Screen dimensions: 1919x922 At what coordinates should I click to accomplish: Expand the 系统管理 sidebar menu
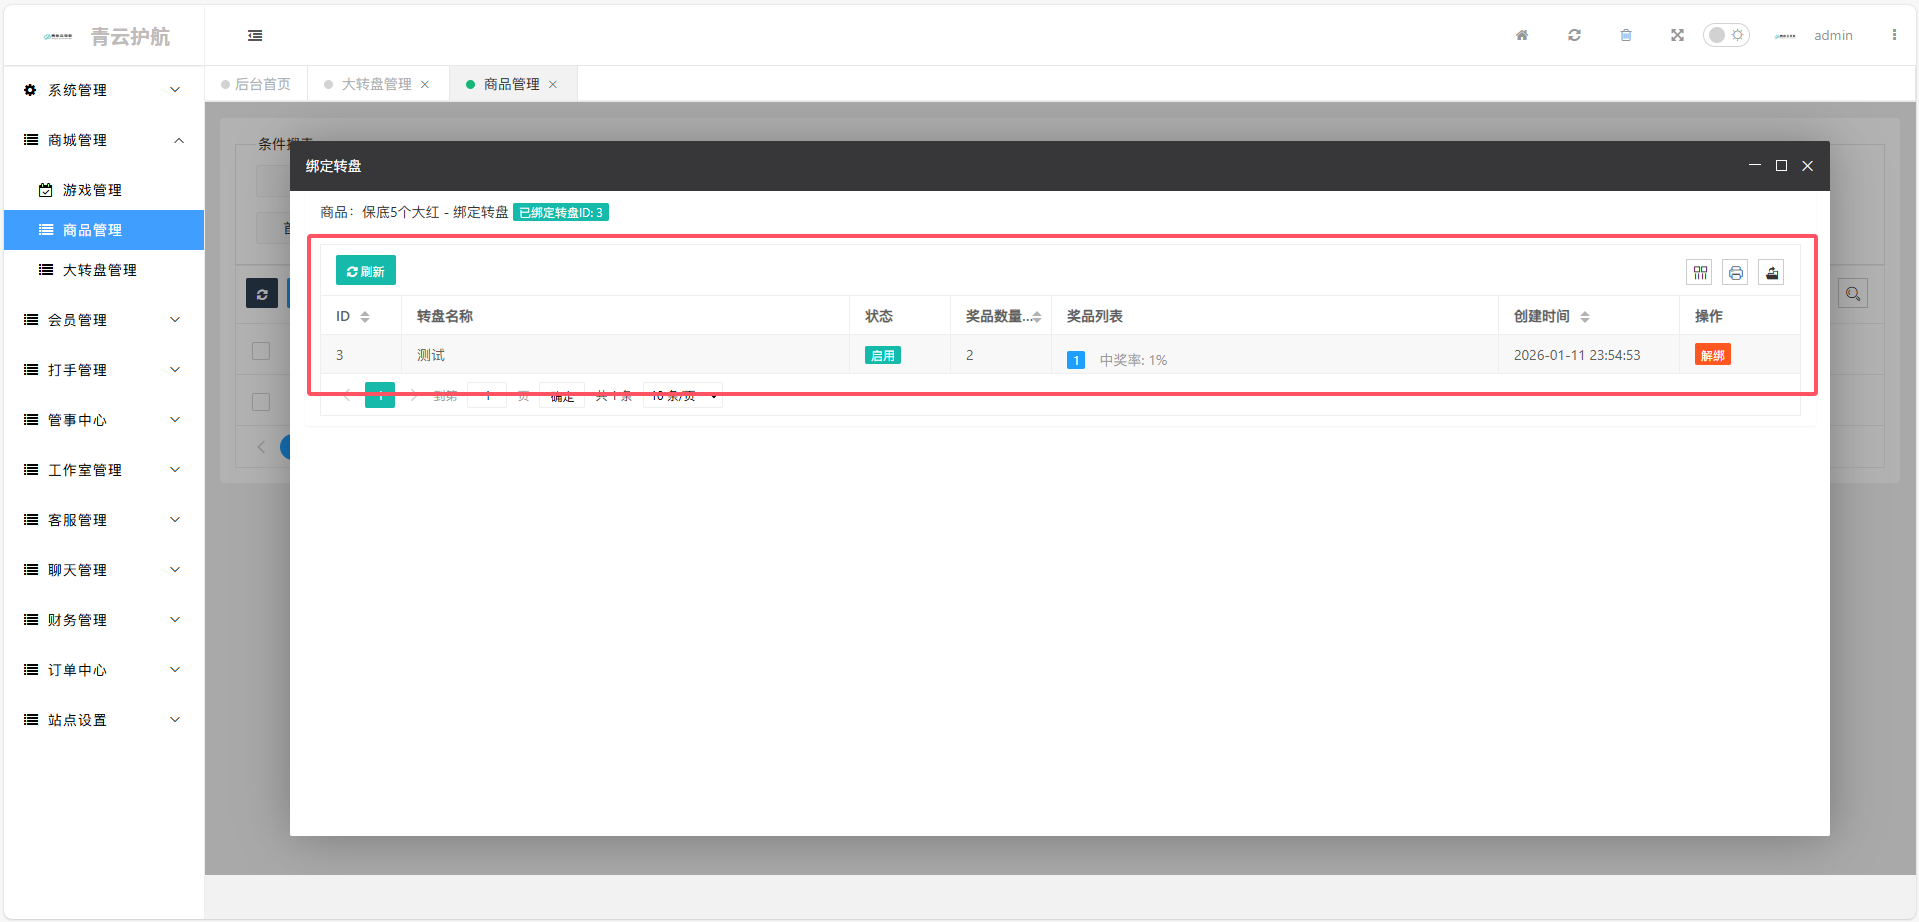[x=103, y=90]
